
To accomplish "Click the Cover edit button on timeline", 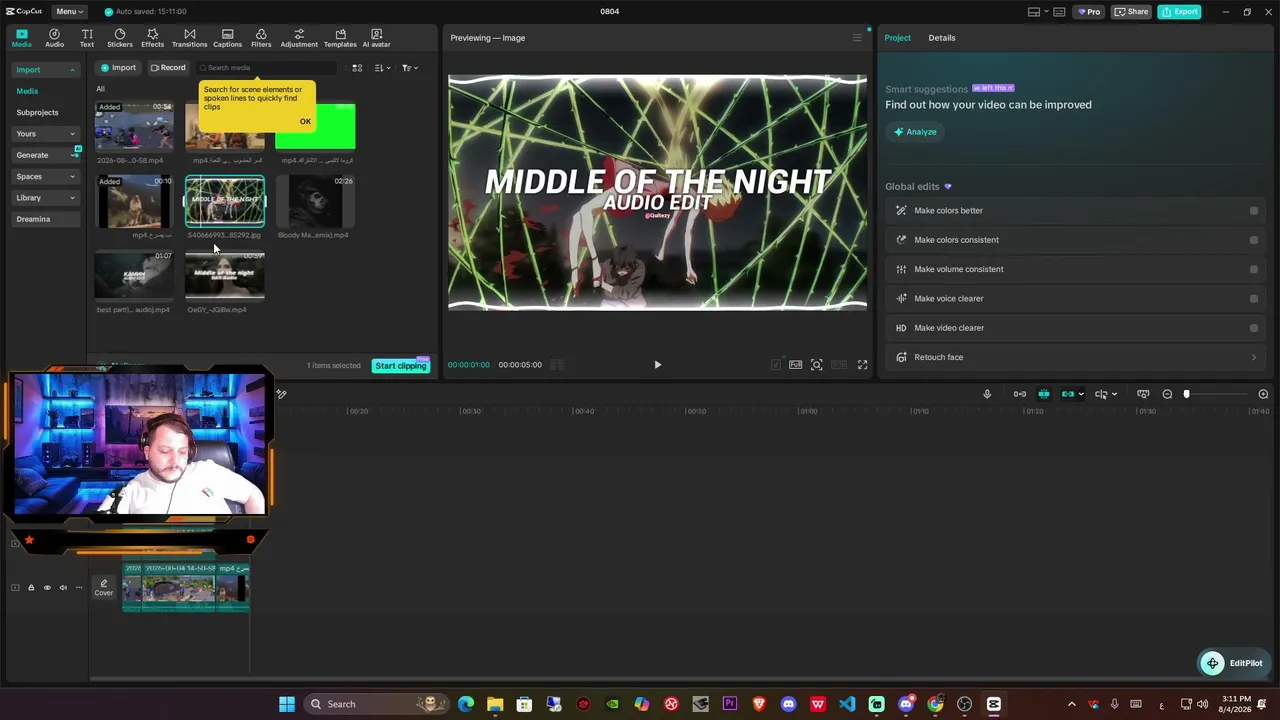I will (104, 588).
